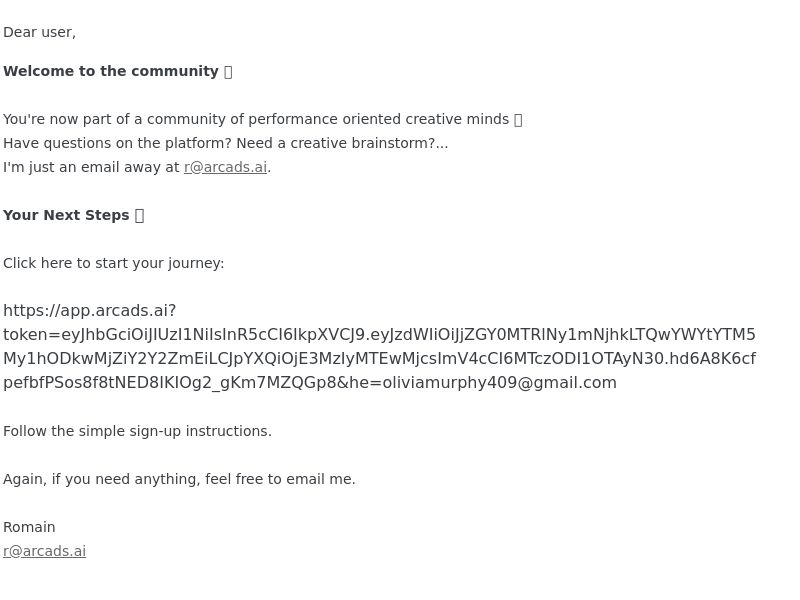Click the emoji glyph after "Welcome to the community"
The width and height of the screenshot is (800, 600).
228,71
